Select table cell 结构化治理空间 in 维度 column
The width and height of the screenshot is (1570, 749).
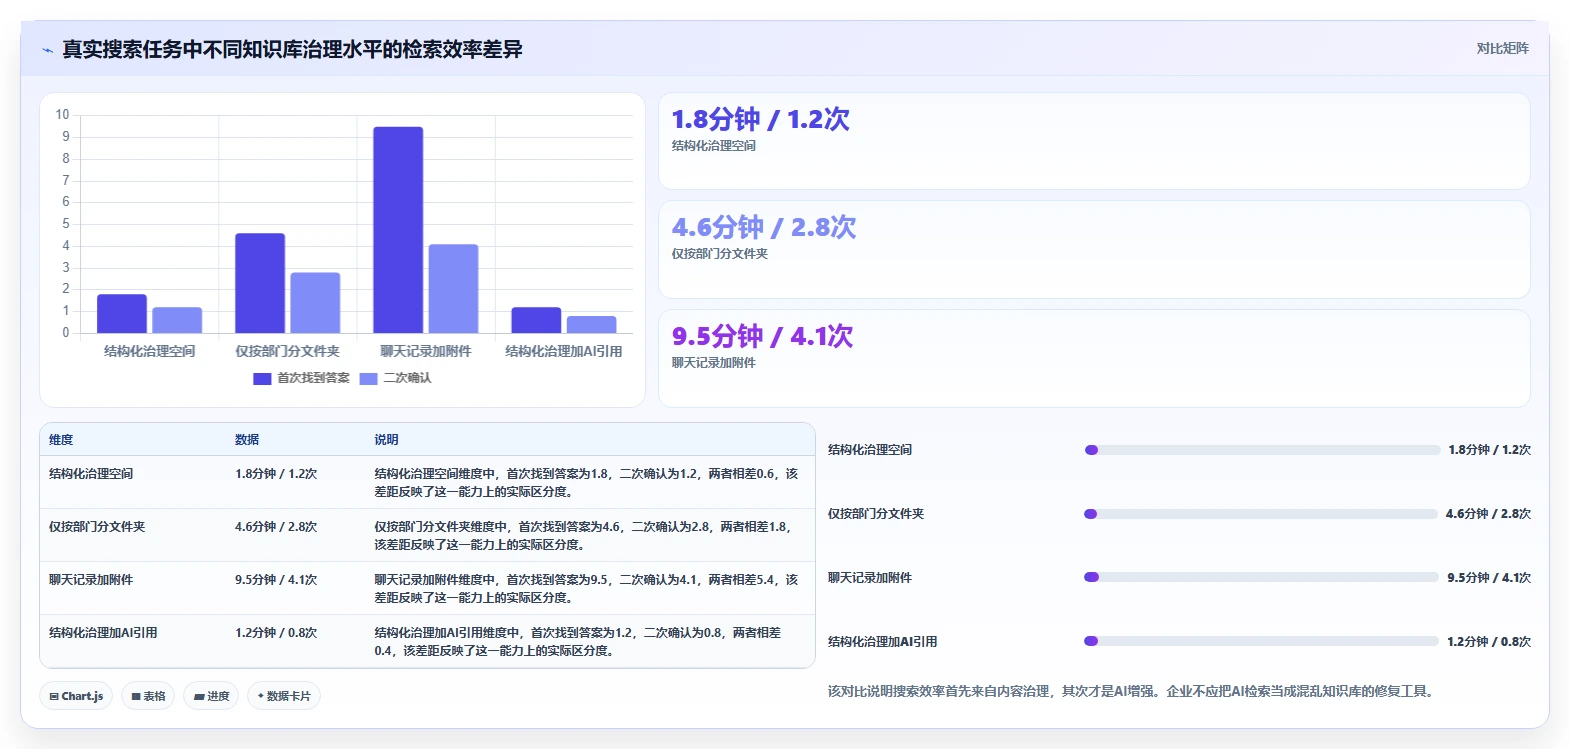point(91,474)
